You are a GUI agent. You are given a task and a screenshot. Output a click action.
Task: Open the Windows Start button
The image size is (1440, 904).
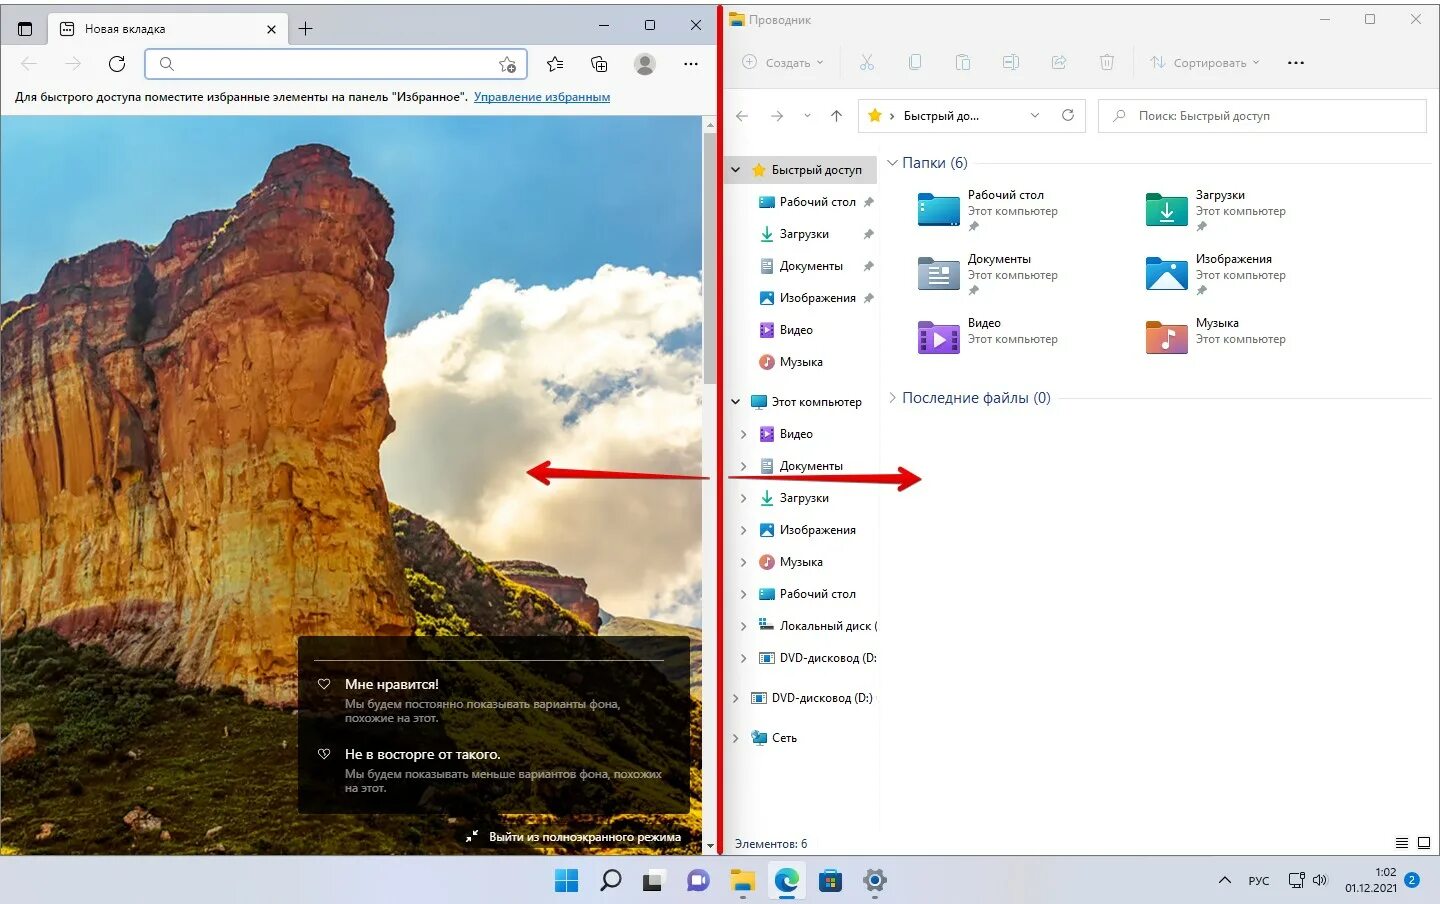[x=566, y=881]
